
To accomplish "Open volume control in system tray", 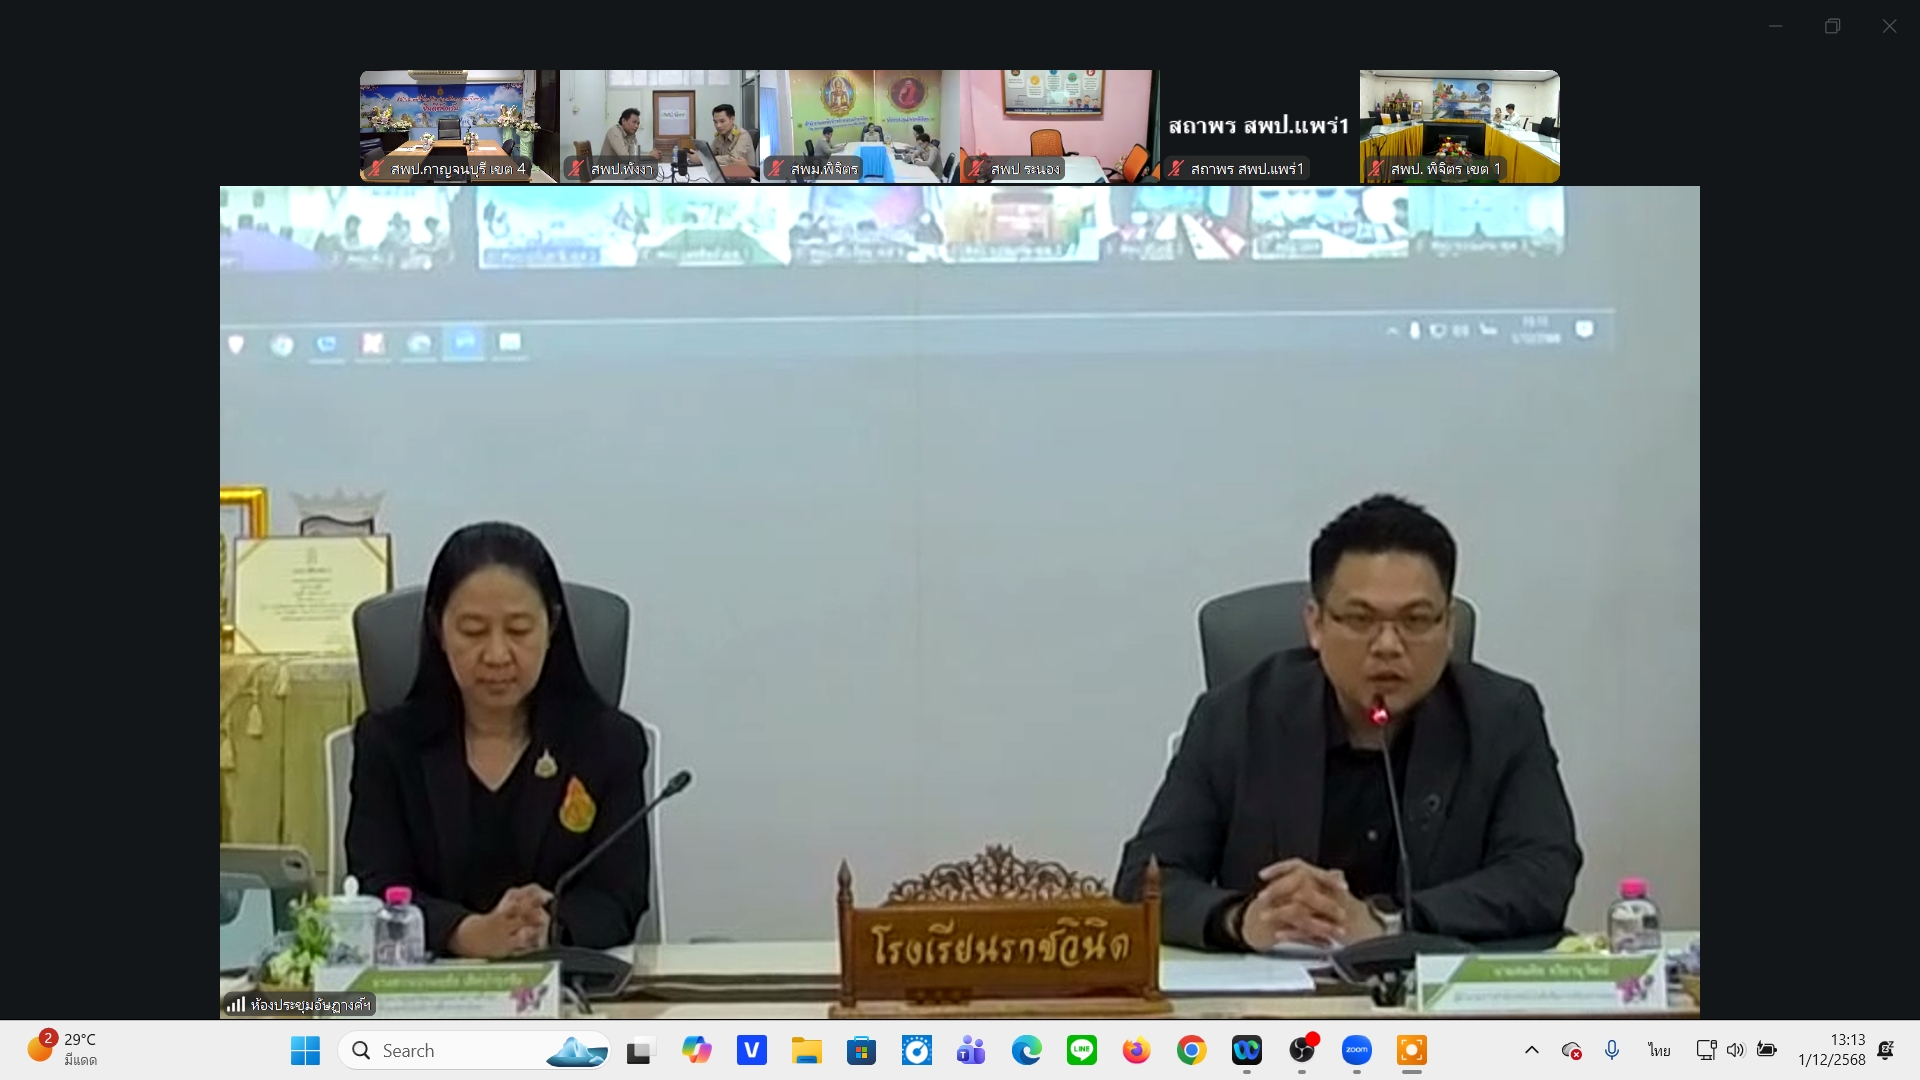I will (1735, 1050).
